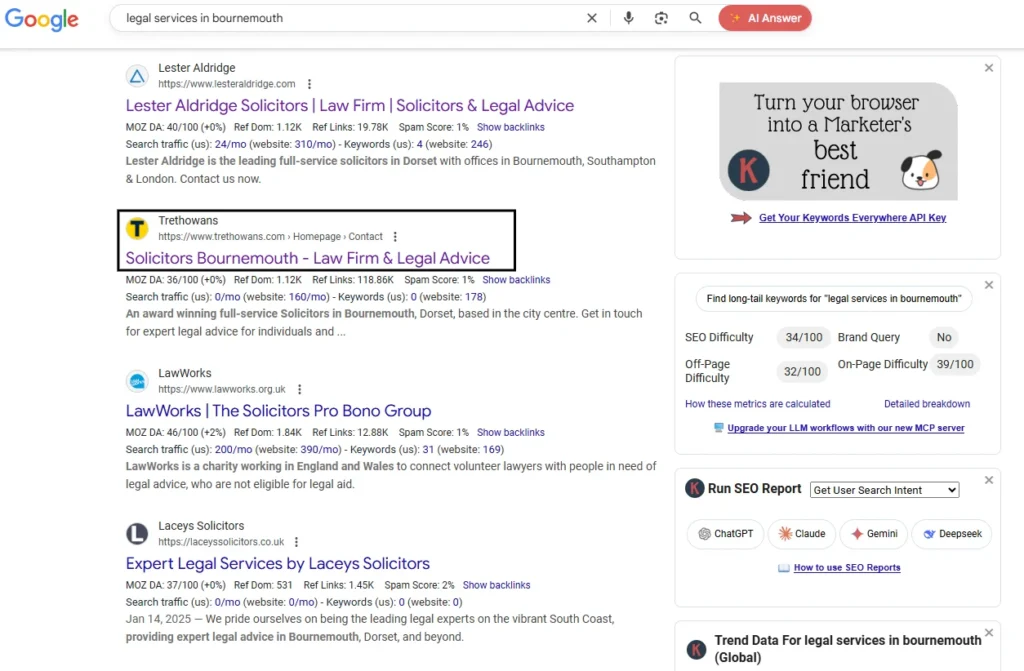Click the Laceys Solicitors favicon
Viewport: 1024px width, 671px height.
click(x=137, y=534)
